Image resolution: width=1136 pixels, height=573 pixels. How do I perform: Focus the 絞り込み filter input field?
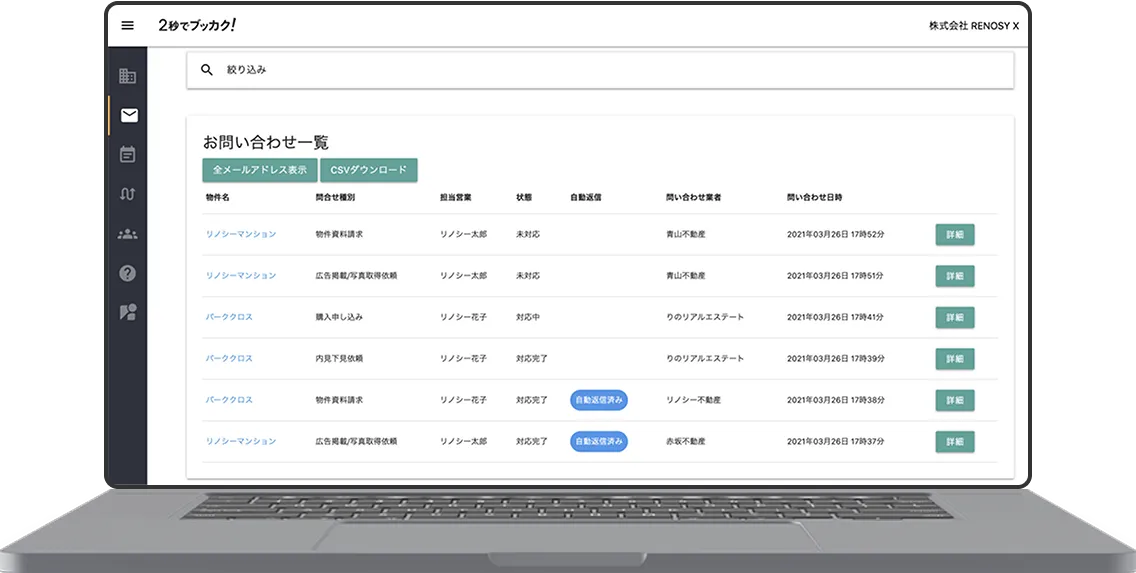click(x=600, y=70)
